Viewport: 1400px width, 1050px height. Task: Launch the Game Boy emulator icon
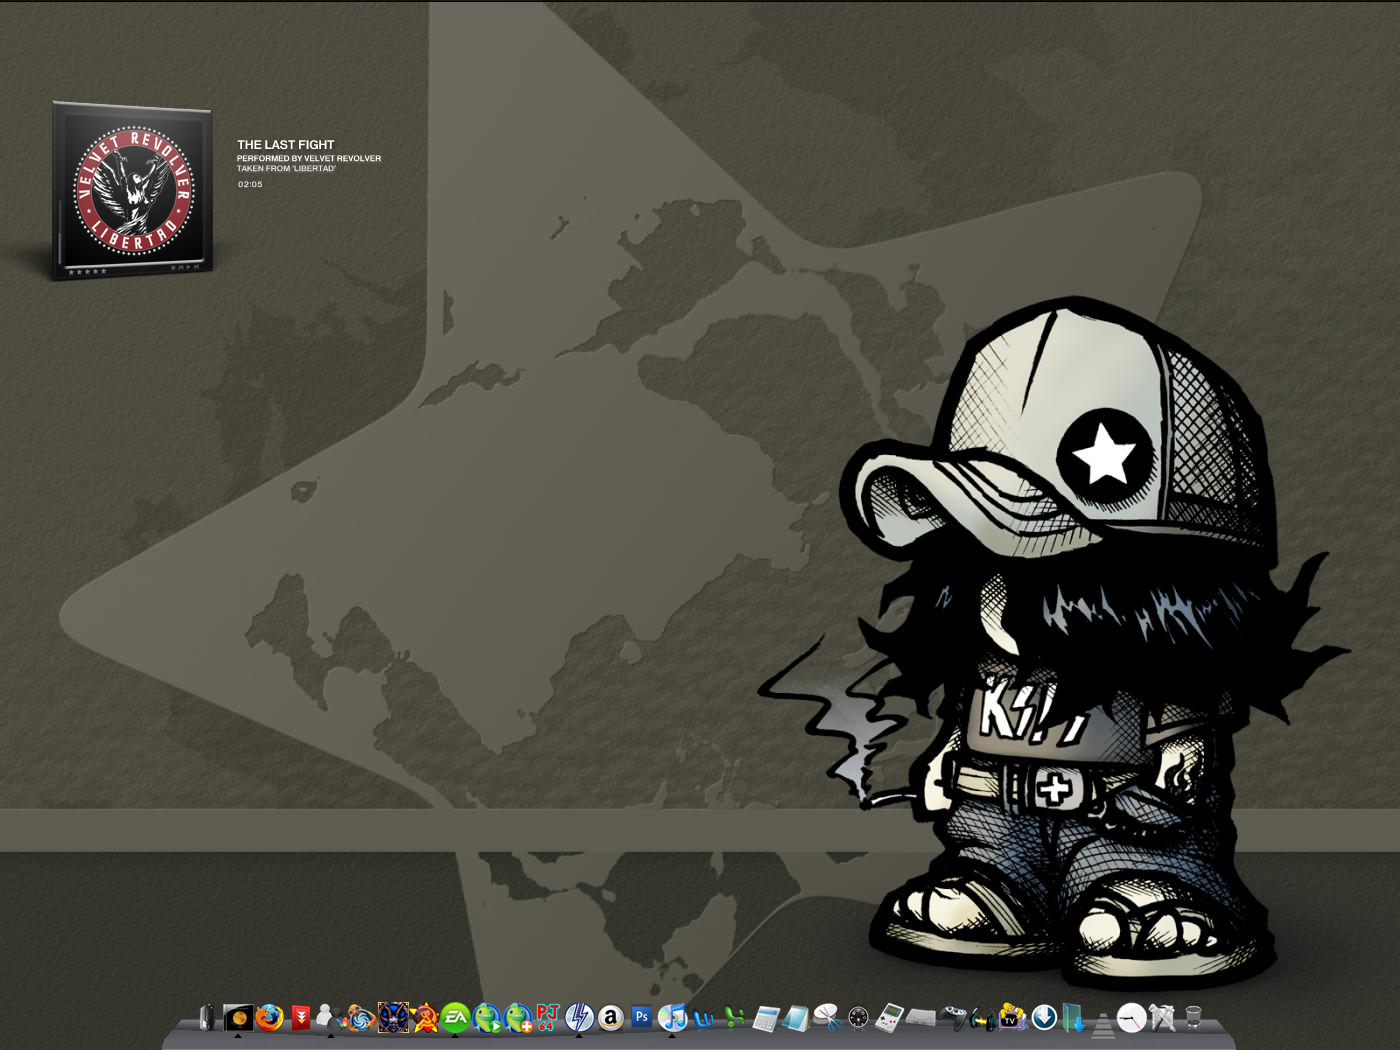[x=888, y=1019]
